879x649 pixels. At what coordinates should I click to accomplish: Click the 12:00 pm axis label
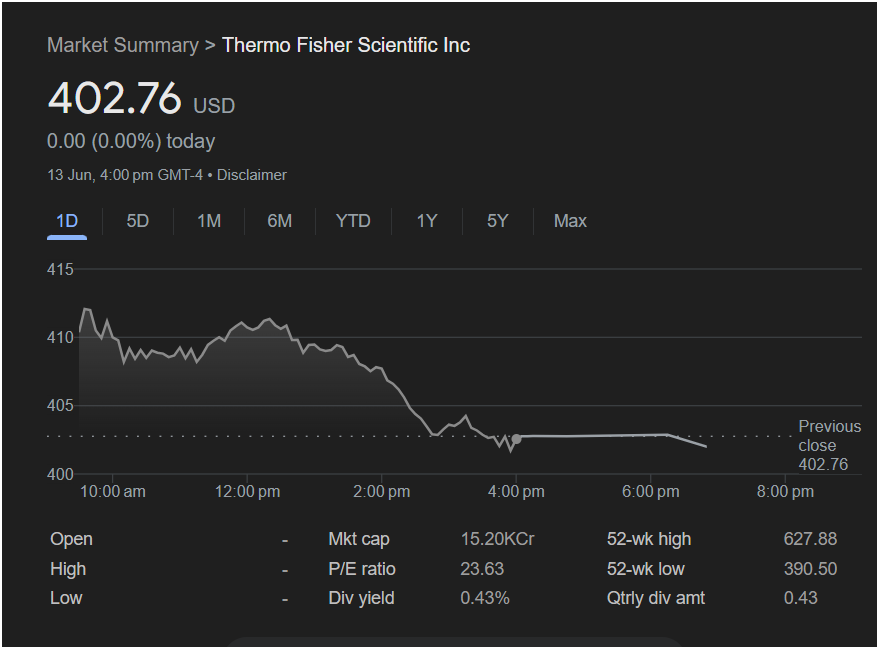(248, 491)
